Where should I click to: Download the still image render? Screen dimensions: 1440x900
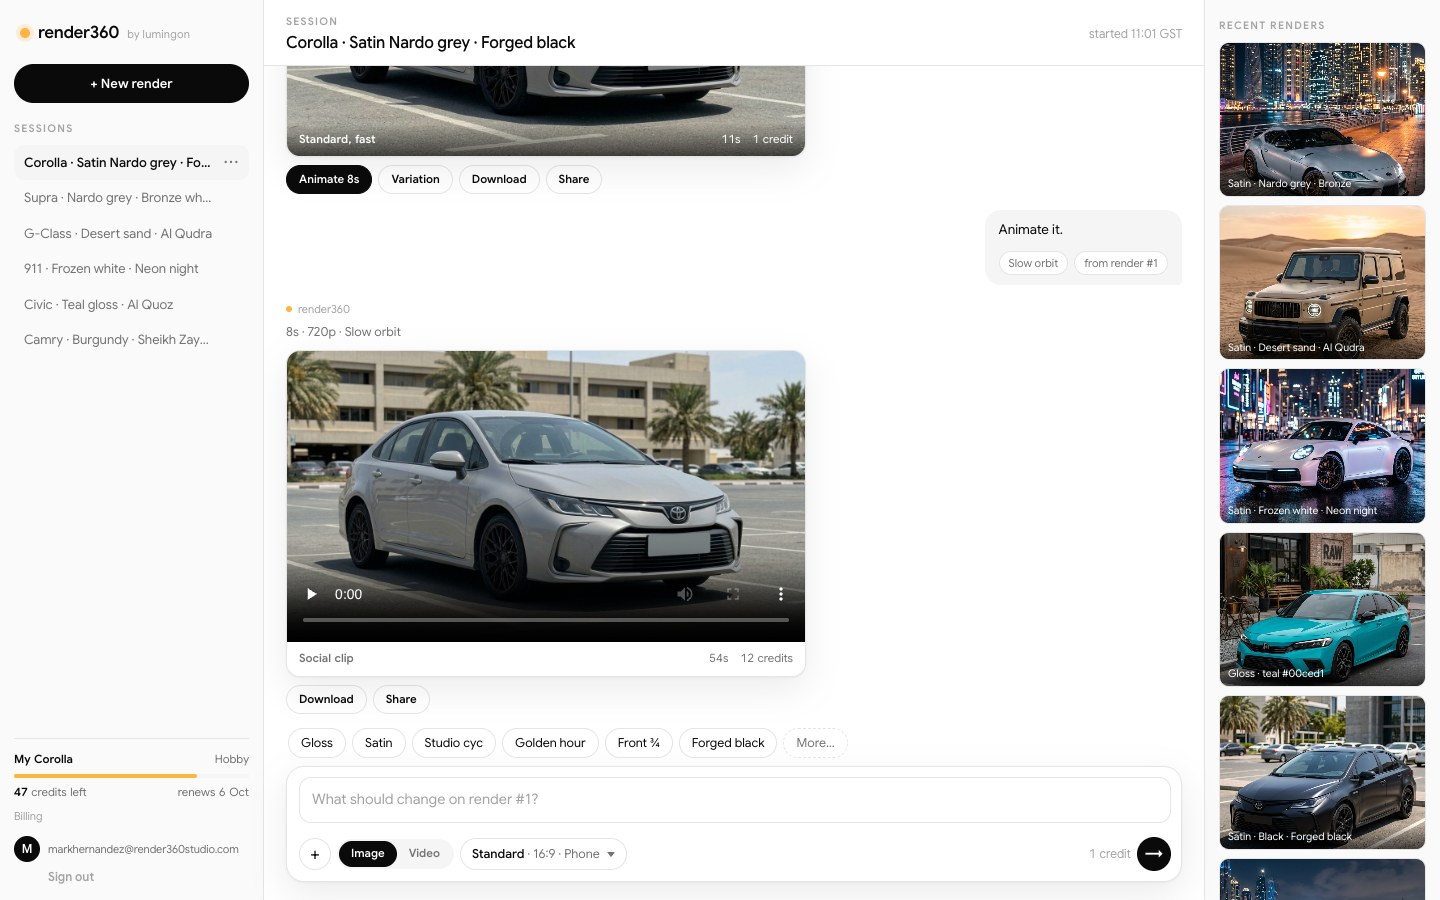point(499,179)
